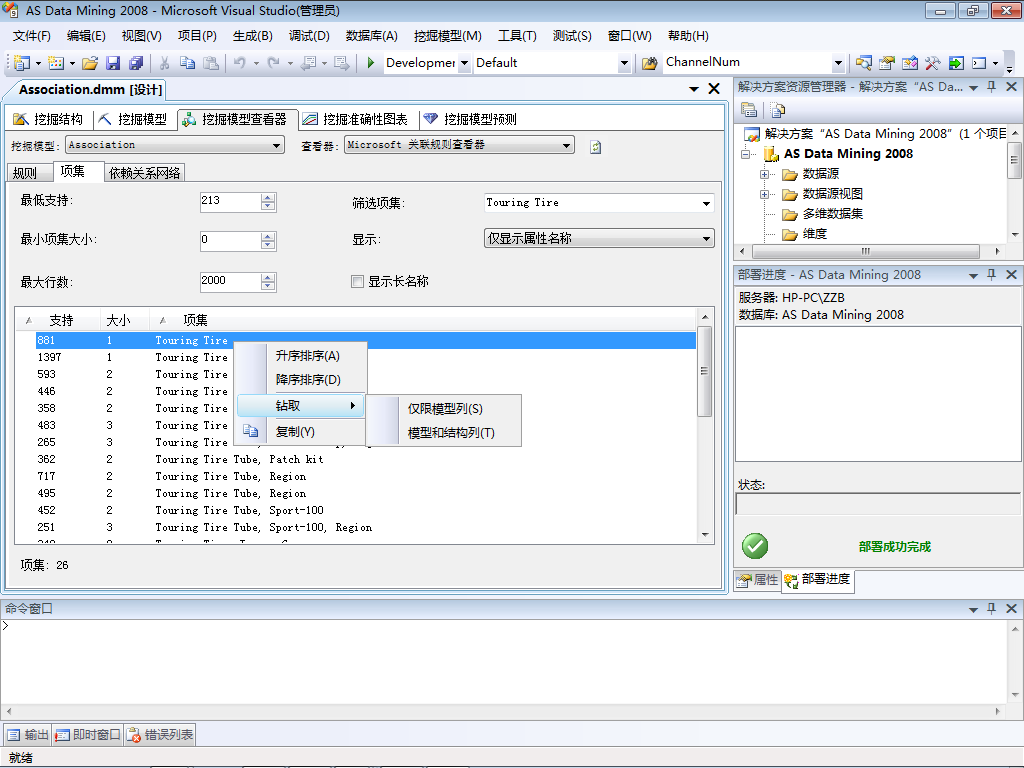1024x768 pixels.
Task: Select 模型和结构列(T) in the submenu
Action: pyautogui.click(x=451, y=433)
